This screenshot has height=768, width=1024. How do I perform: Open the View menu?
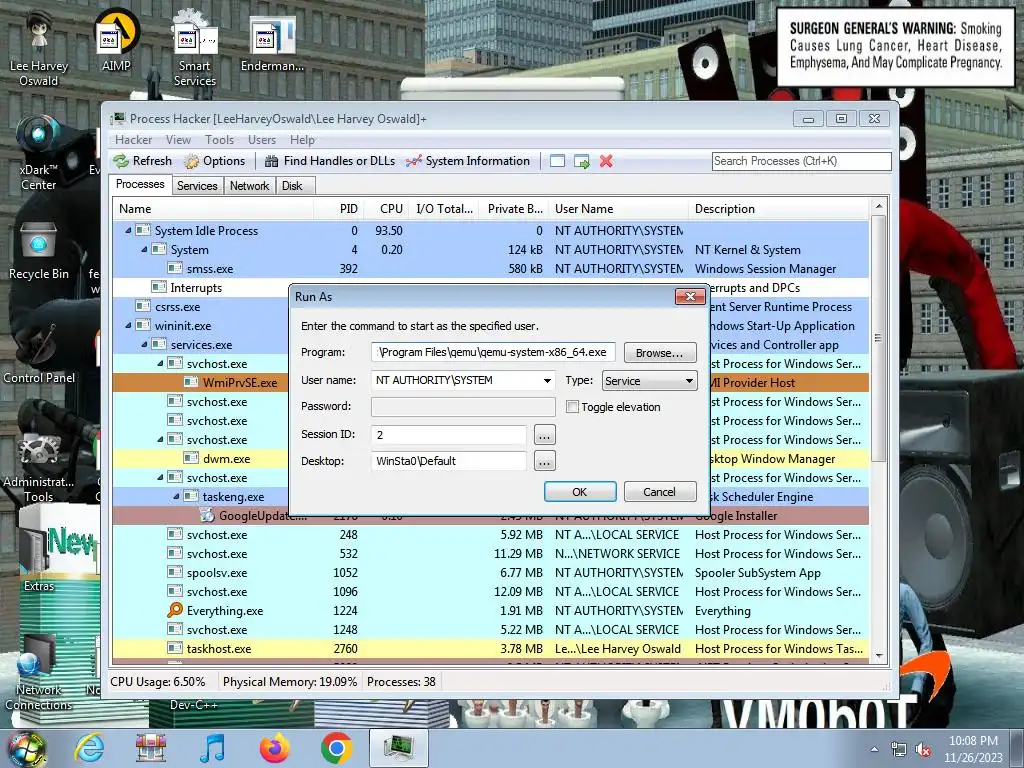[178, 140]
